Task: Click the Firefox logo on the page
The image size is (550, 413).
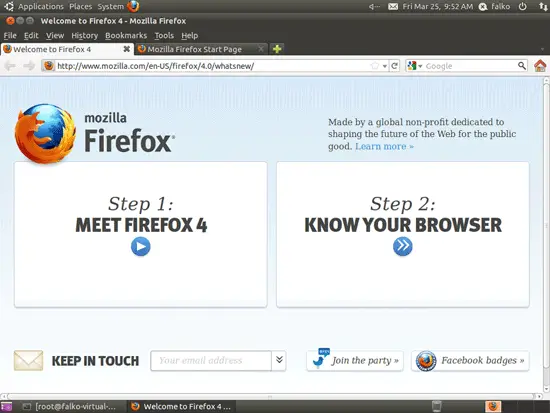Action: pyautogui.click(x=45, y=133)
